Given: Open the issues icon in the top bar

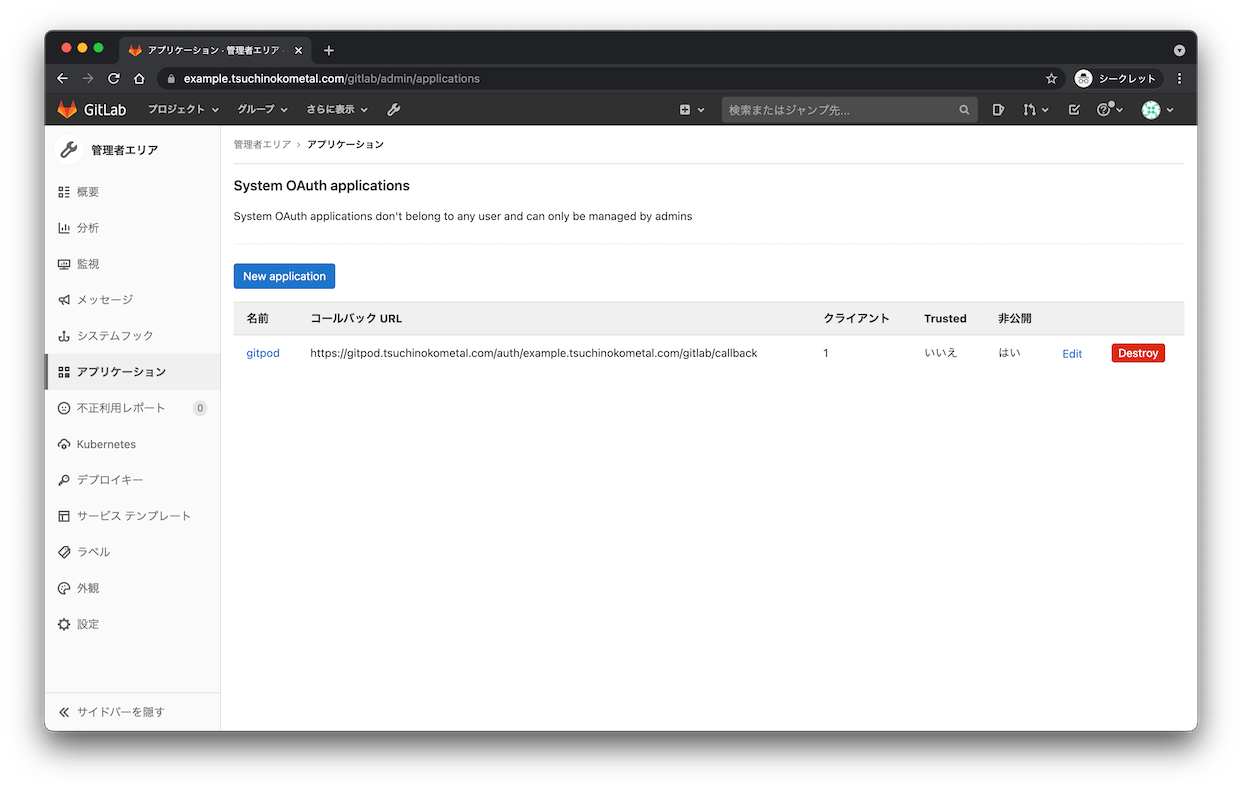Looking at the screenshot, I should click(x=998, y=109).
